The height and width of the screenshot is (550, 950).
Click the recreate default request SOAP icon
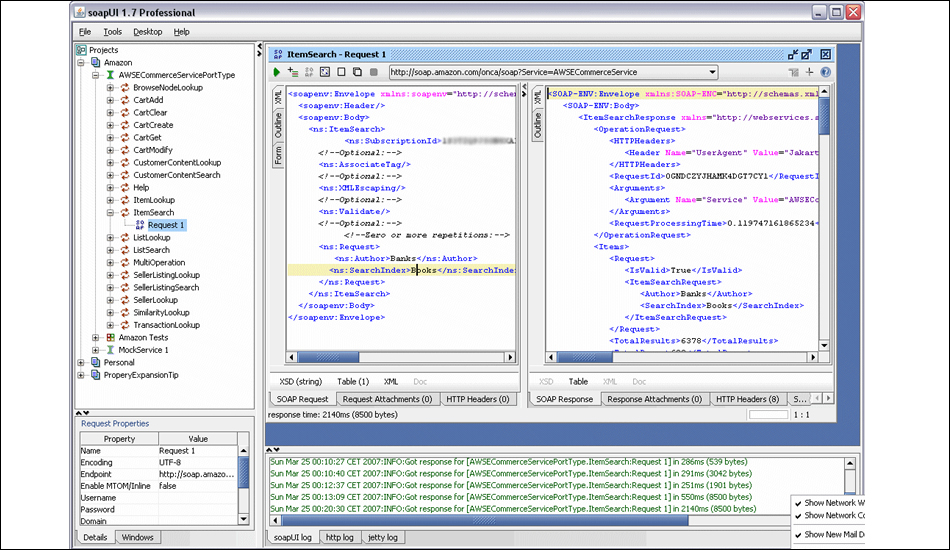point(309,72)
